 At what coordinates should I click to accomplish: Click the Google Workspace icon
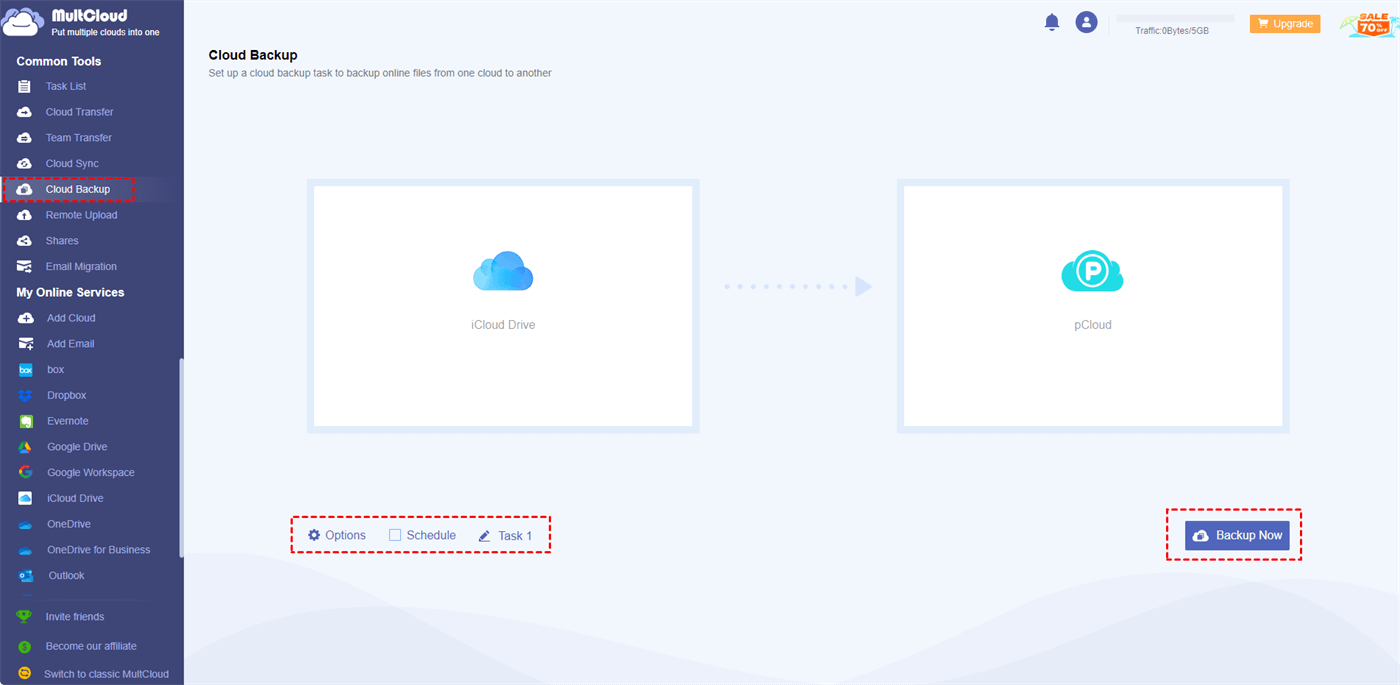pos(26,473)
